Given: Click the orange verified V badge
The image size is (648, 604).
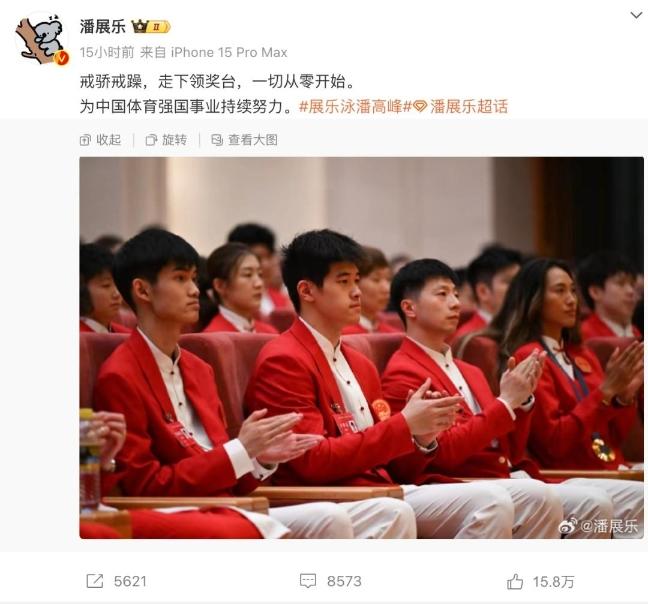Looking at the screenshot, I should [x=61, y=58].
